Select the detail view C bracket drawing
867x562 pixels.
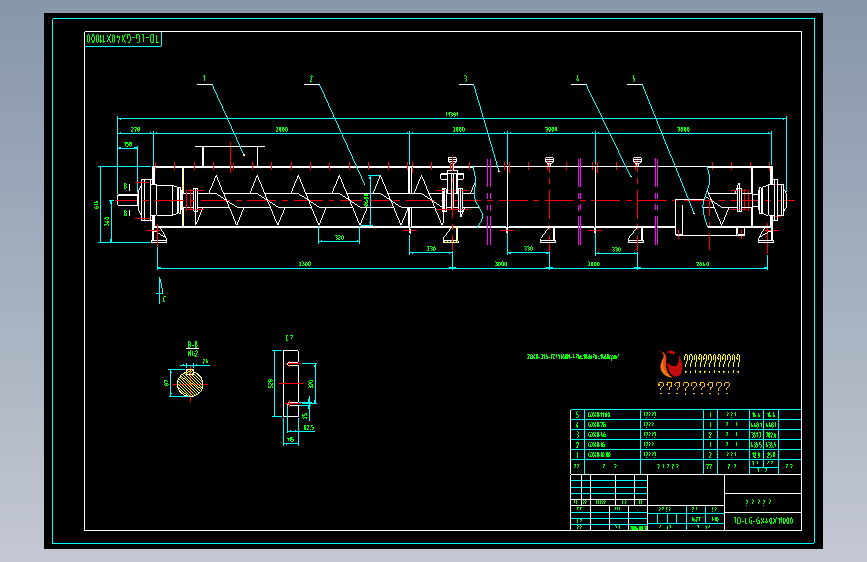point(291,383)
